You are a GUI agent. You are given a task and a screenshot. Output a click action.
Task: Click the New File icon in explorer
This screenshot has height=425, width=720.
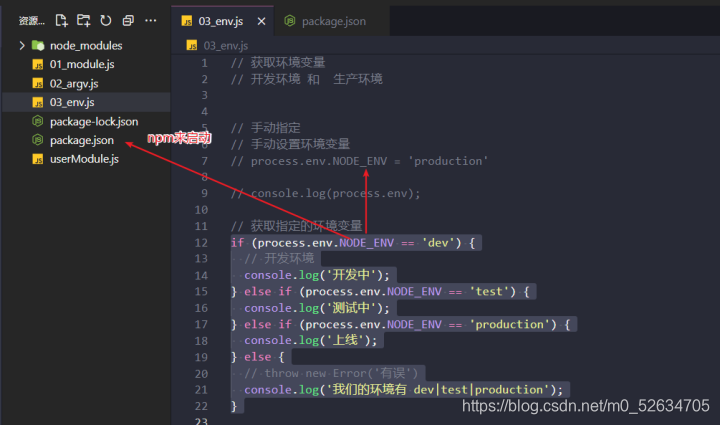[61, 21]
